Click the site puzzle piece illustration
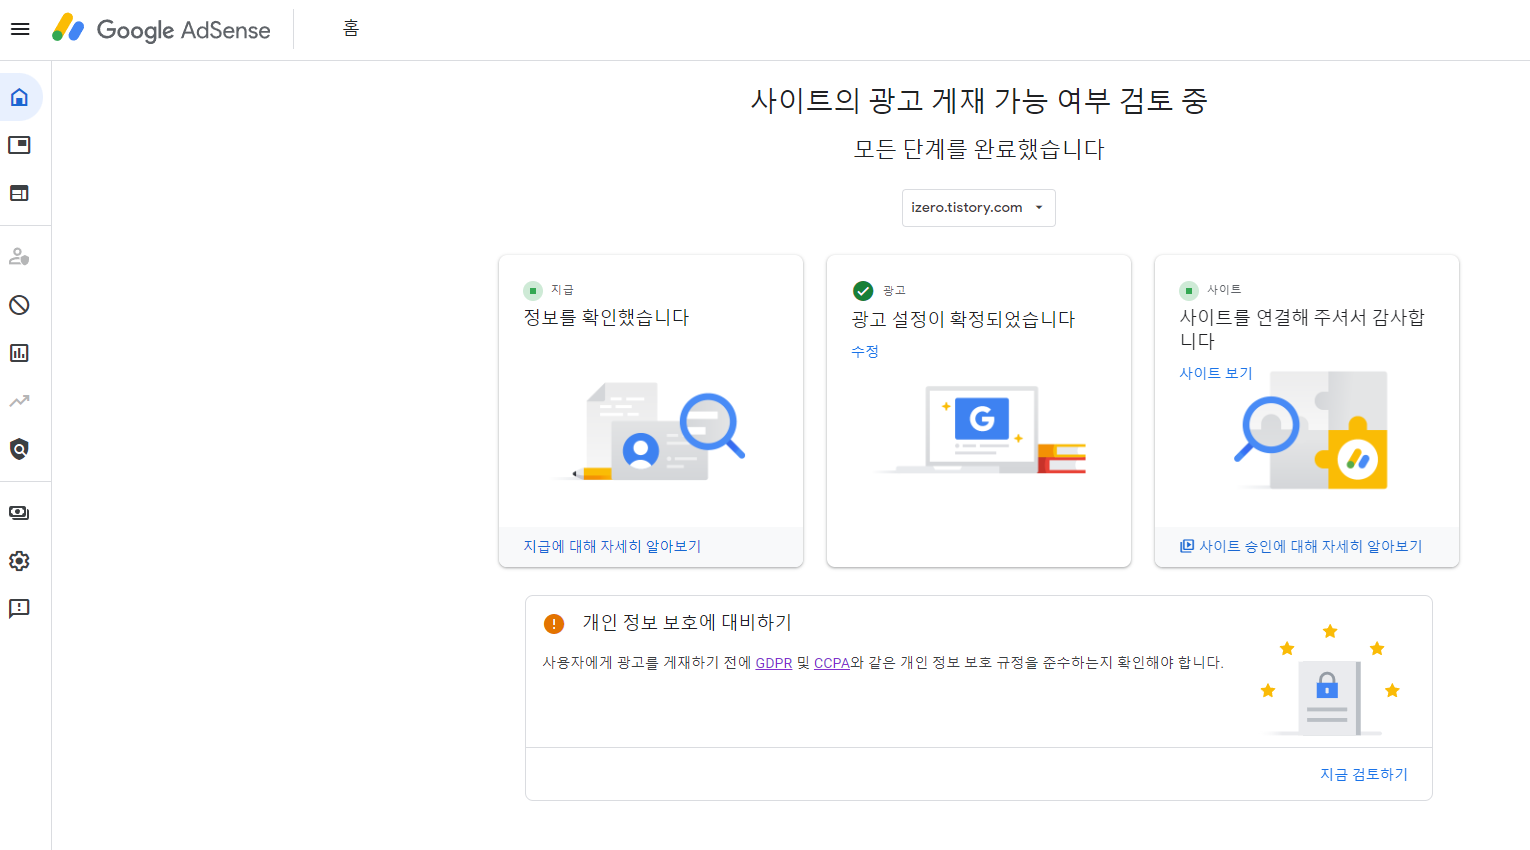The height and width of the screenshot is (850, 1530). tap(1310, 430)
